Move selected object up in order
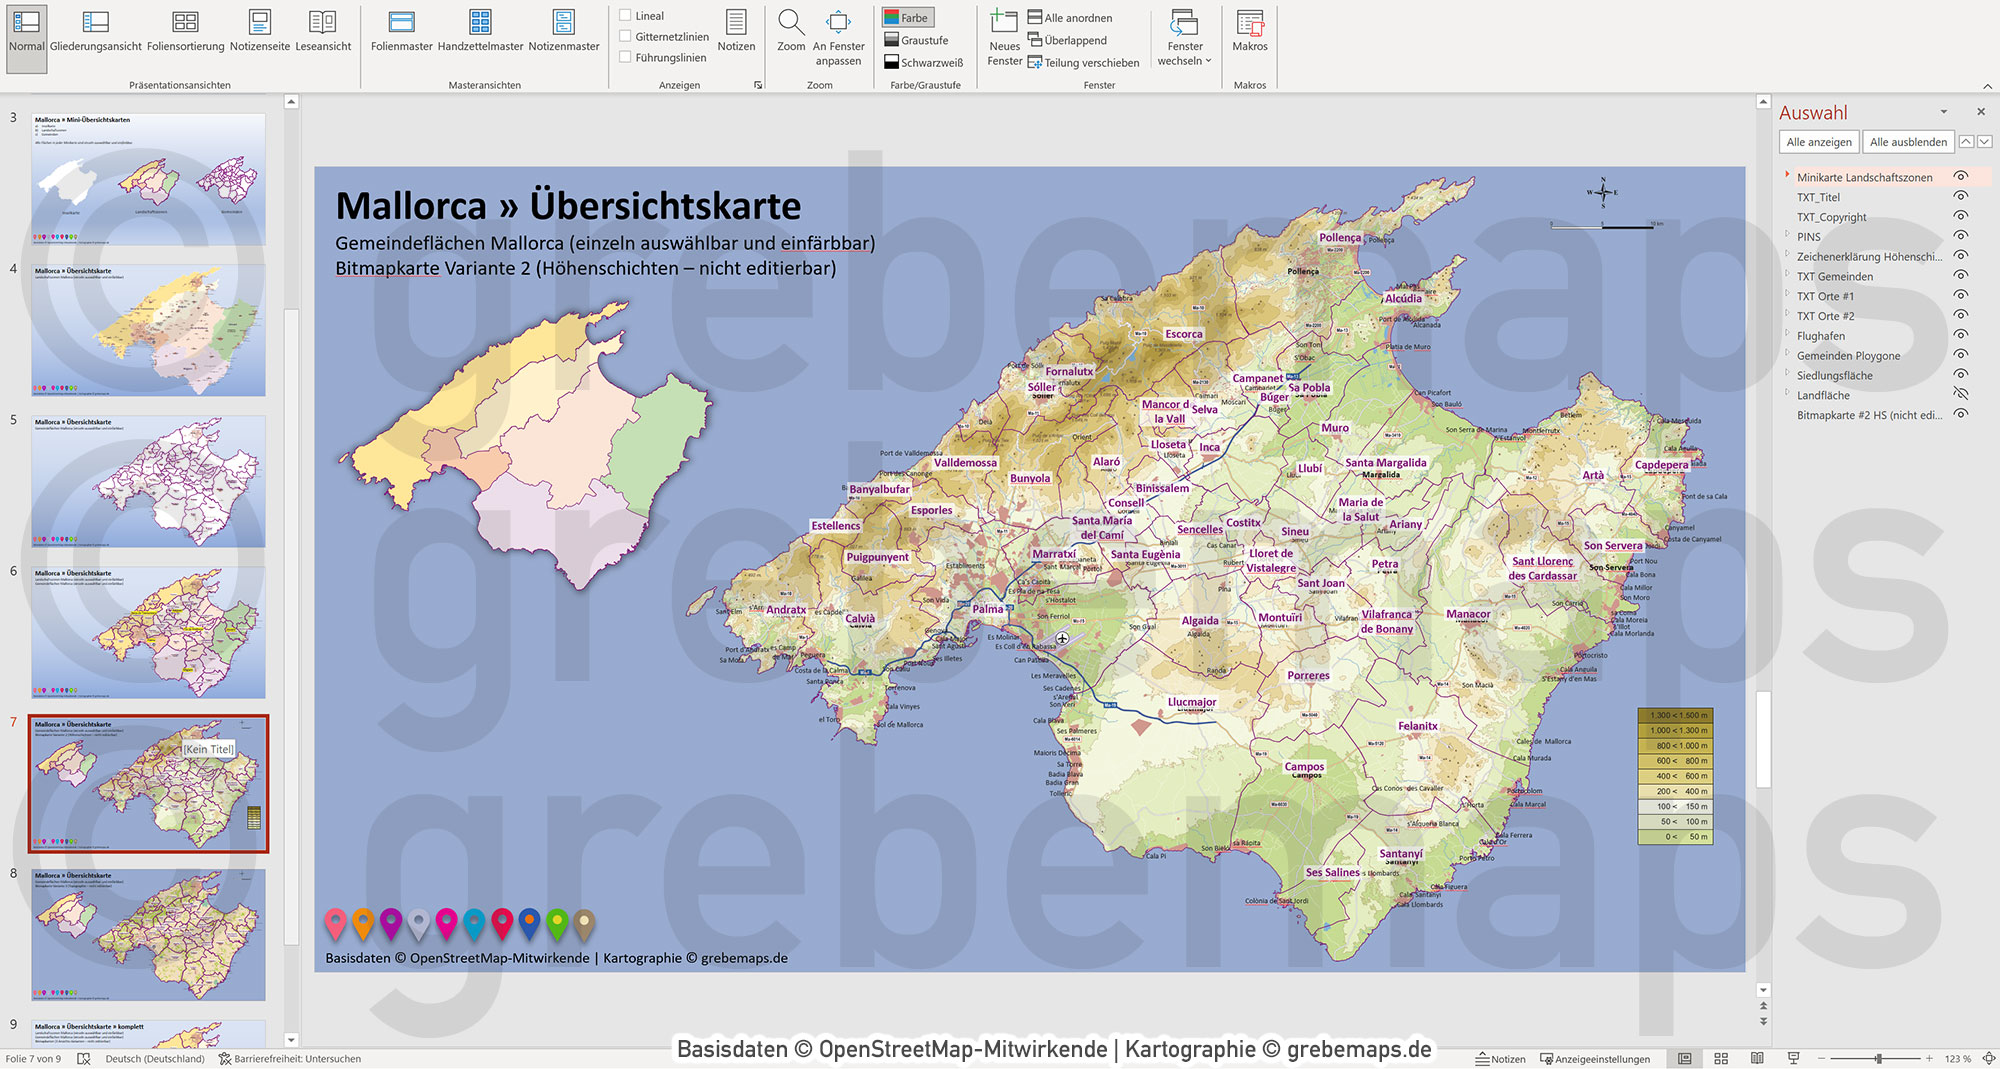The image size is (2000, 1069). tap(1966, 142)
